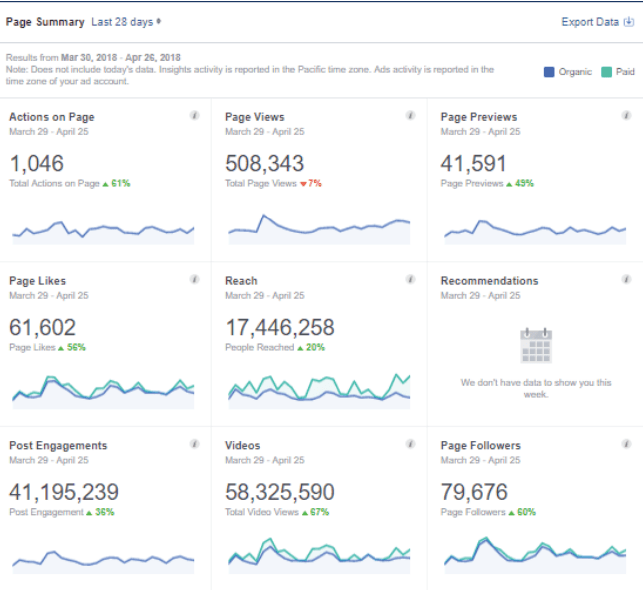Image resolution: width=643 pixels, height=590 pixels.
Task: Click info icon on Reach card
Action: (x=410, y=280)
